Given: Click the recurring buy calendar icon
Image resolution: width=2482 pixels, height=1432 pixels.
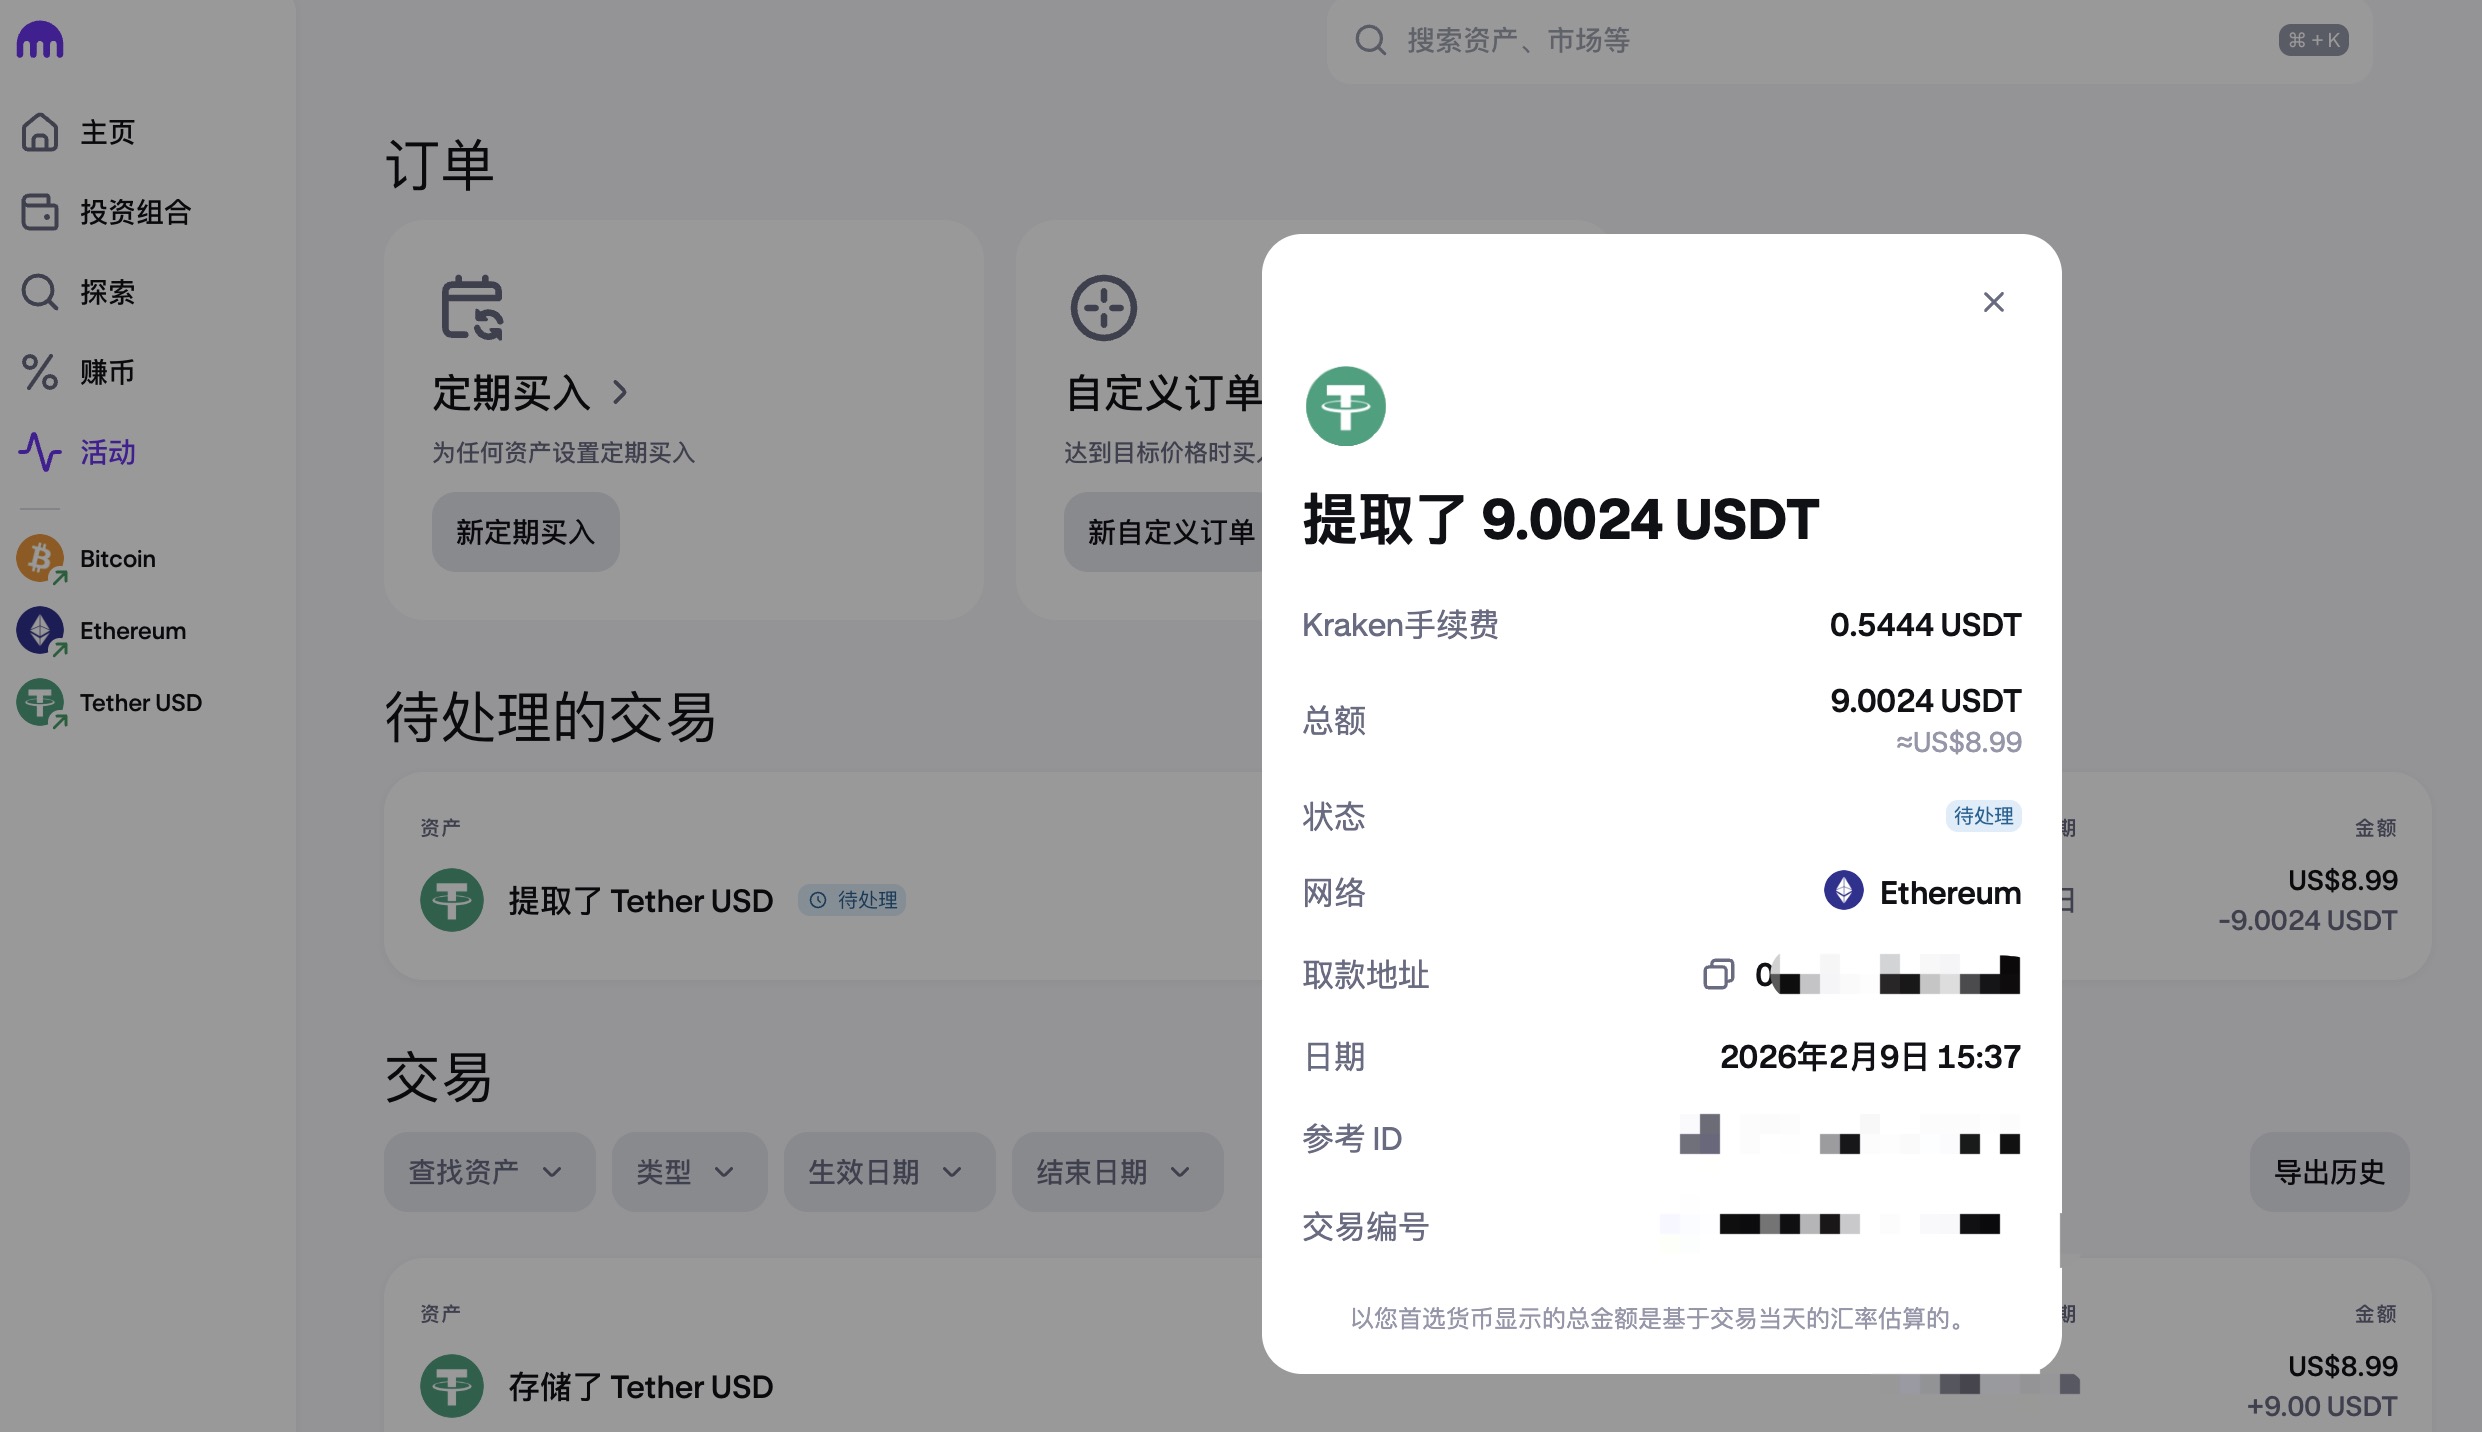Looking at the screenshot, I should 472,308.
